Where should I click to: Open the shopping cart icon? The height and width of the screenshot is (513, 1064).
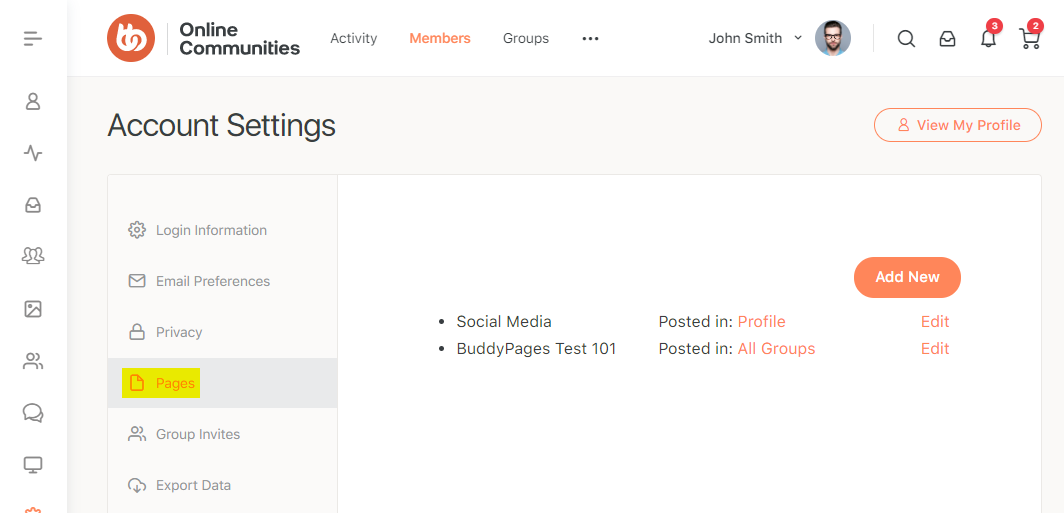point(1029,39)
